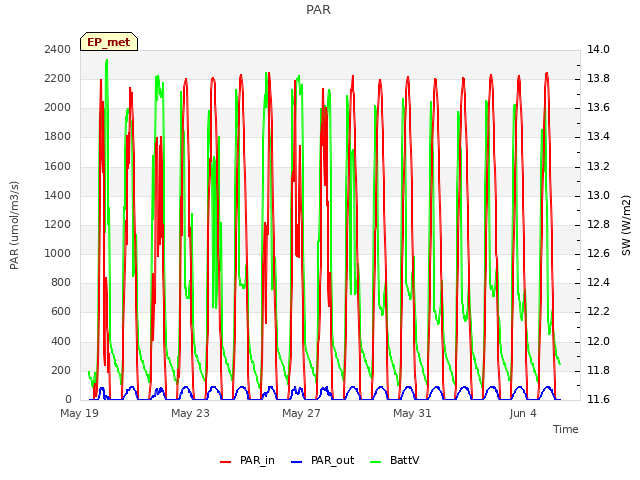Toggle the BattV legend entry
This screenshot has width=640, height=480.
tap(394, 460)
